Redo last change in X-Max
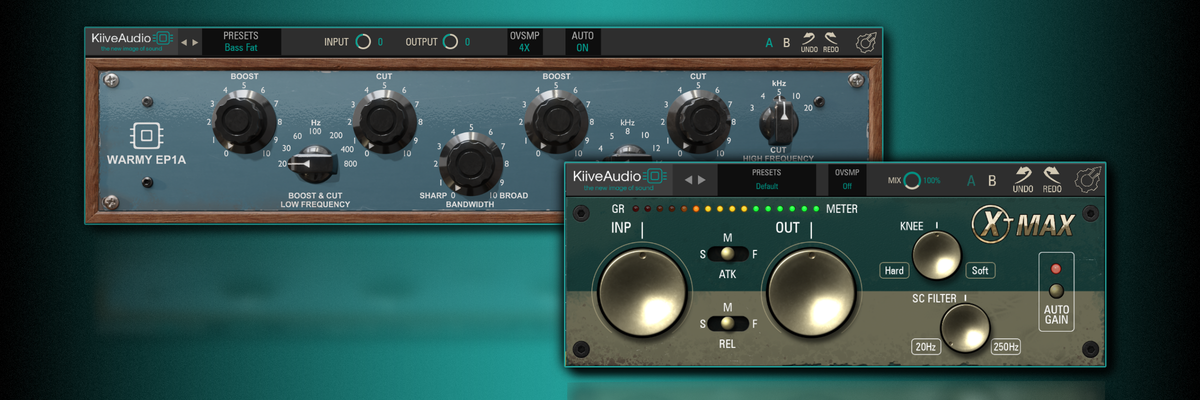This screenshot has width=1200, height=400. pyautogui.click(x=1052, y=180)
